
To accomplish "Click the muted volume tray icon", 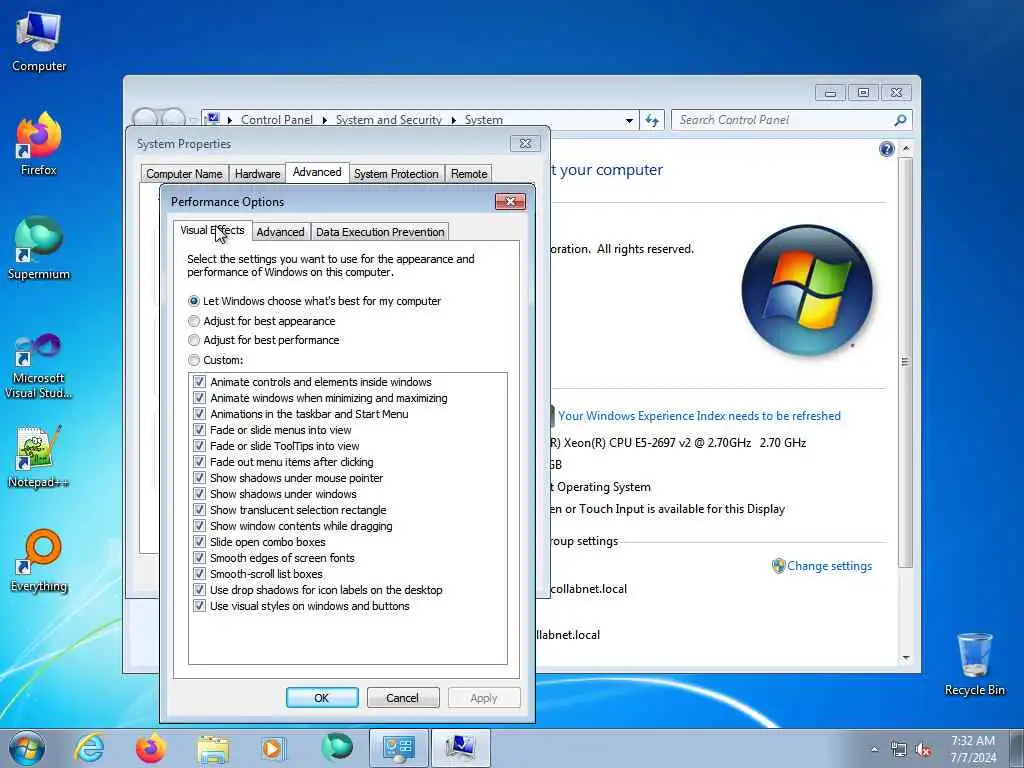I will tap(923, 750).
